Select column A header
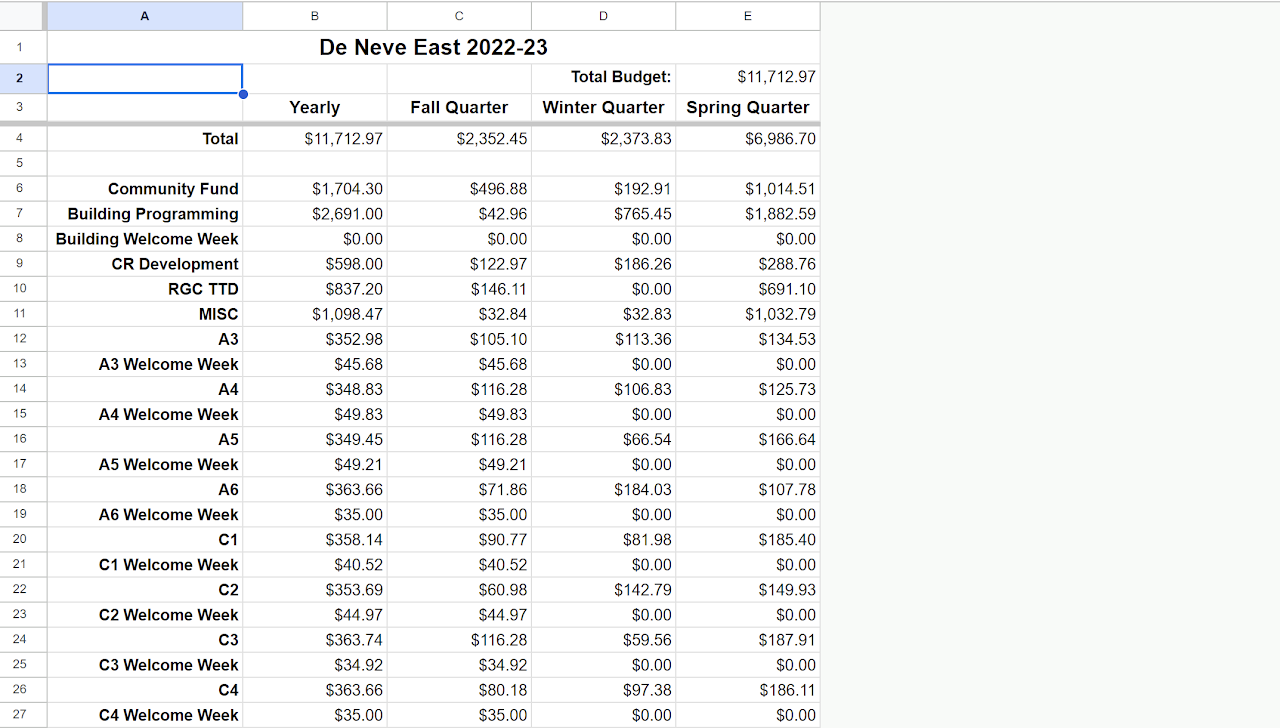The image size is (1280, 728). pyautogui.click(x=145, y=16)
